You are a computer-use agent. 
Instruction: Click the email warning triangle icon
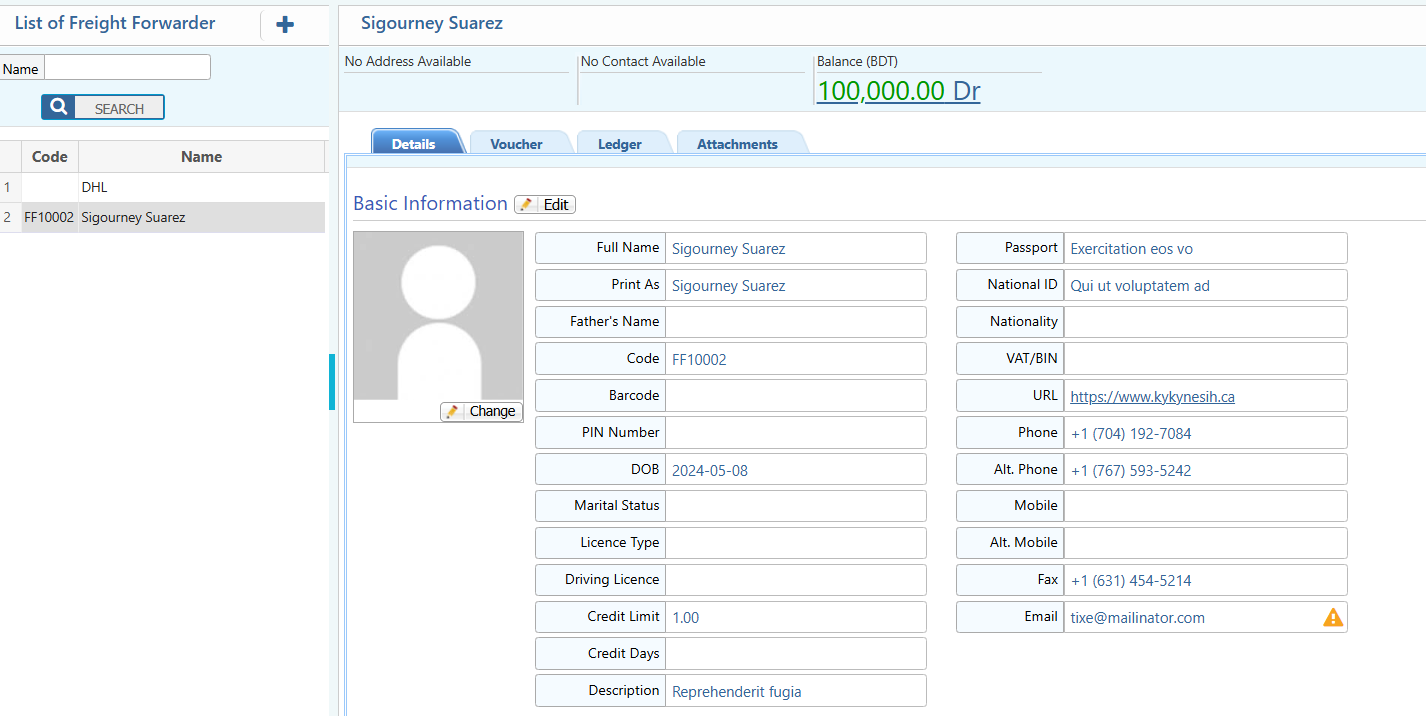click(x=1333, y=618)
